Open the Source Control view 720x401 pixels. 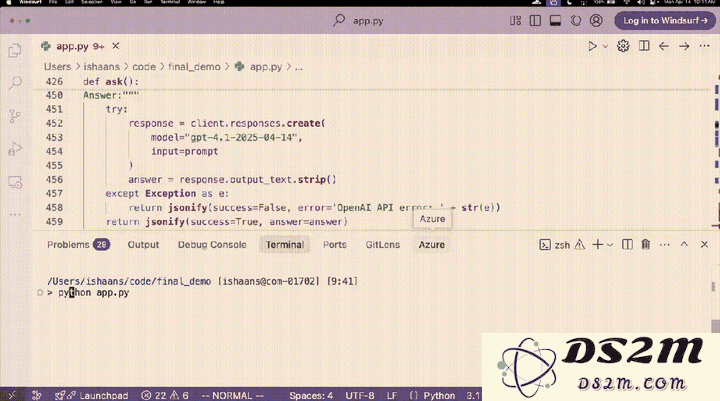(15, 116)
